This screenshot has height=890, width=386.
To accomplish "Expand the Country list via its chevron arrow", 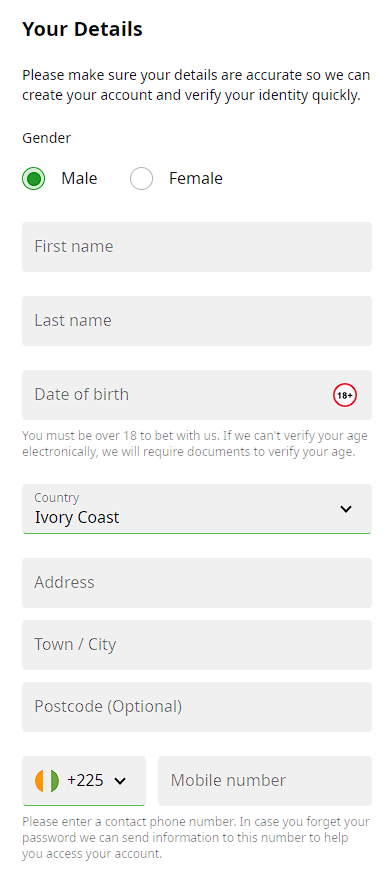I will pos(346,509).
